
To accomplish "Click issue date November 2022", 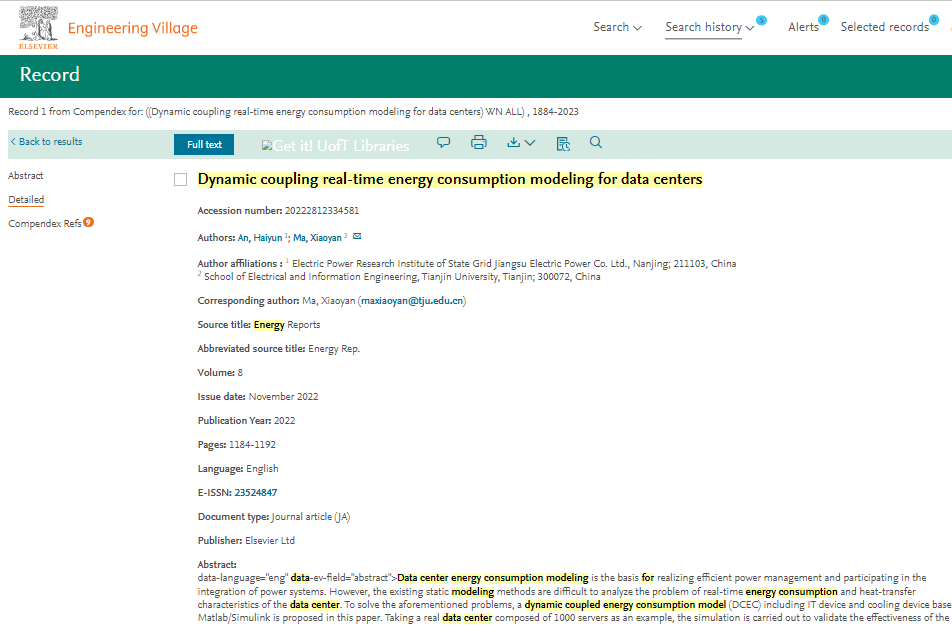I will click(x=284, y=396).
